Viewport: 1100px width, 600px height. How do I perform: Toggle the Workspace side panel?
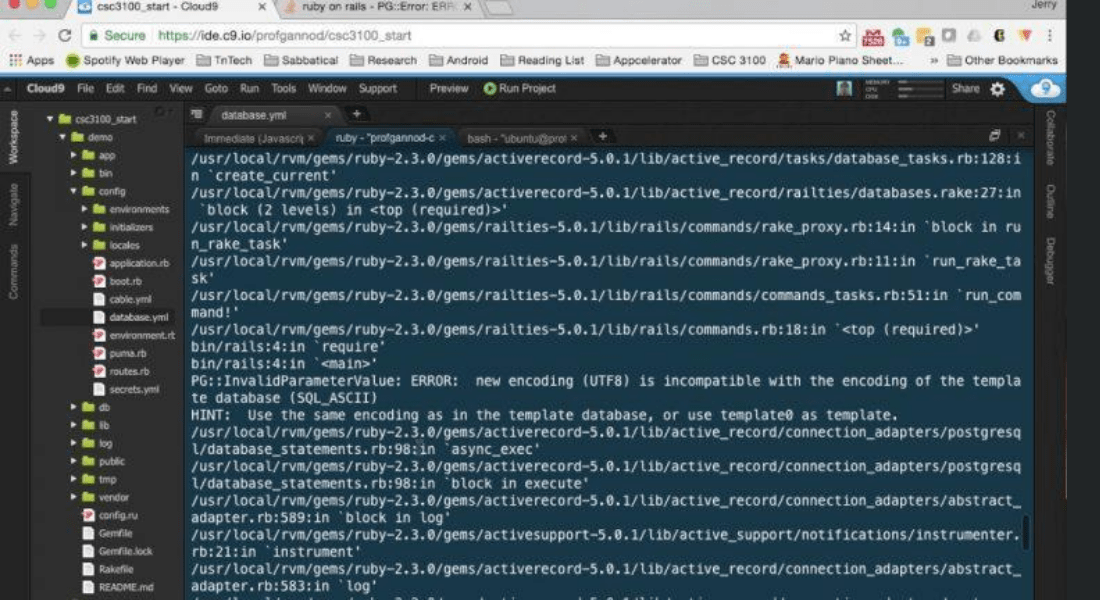tap(13, 136)
